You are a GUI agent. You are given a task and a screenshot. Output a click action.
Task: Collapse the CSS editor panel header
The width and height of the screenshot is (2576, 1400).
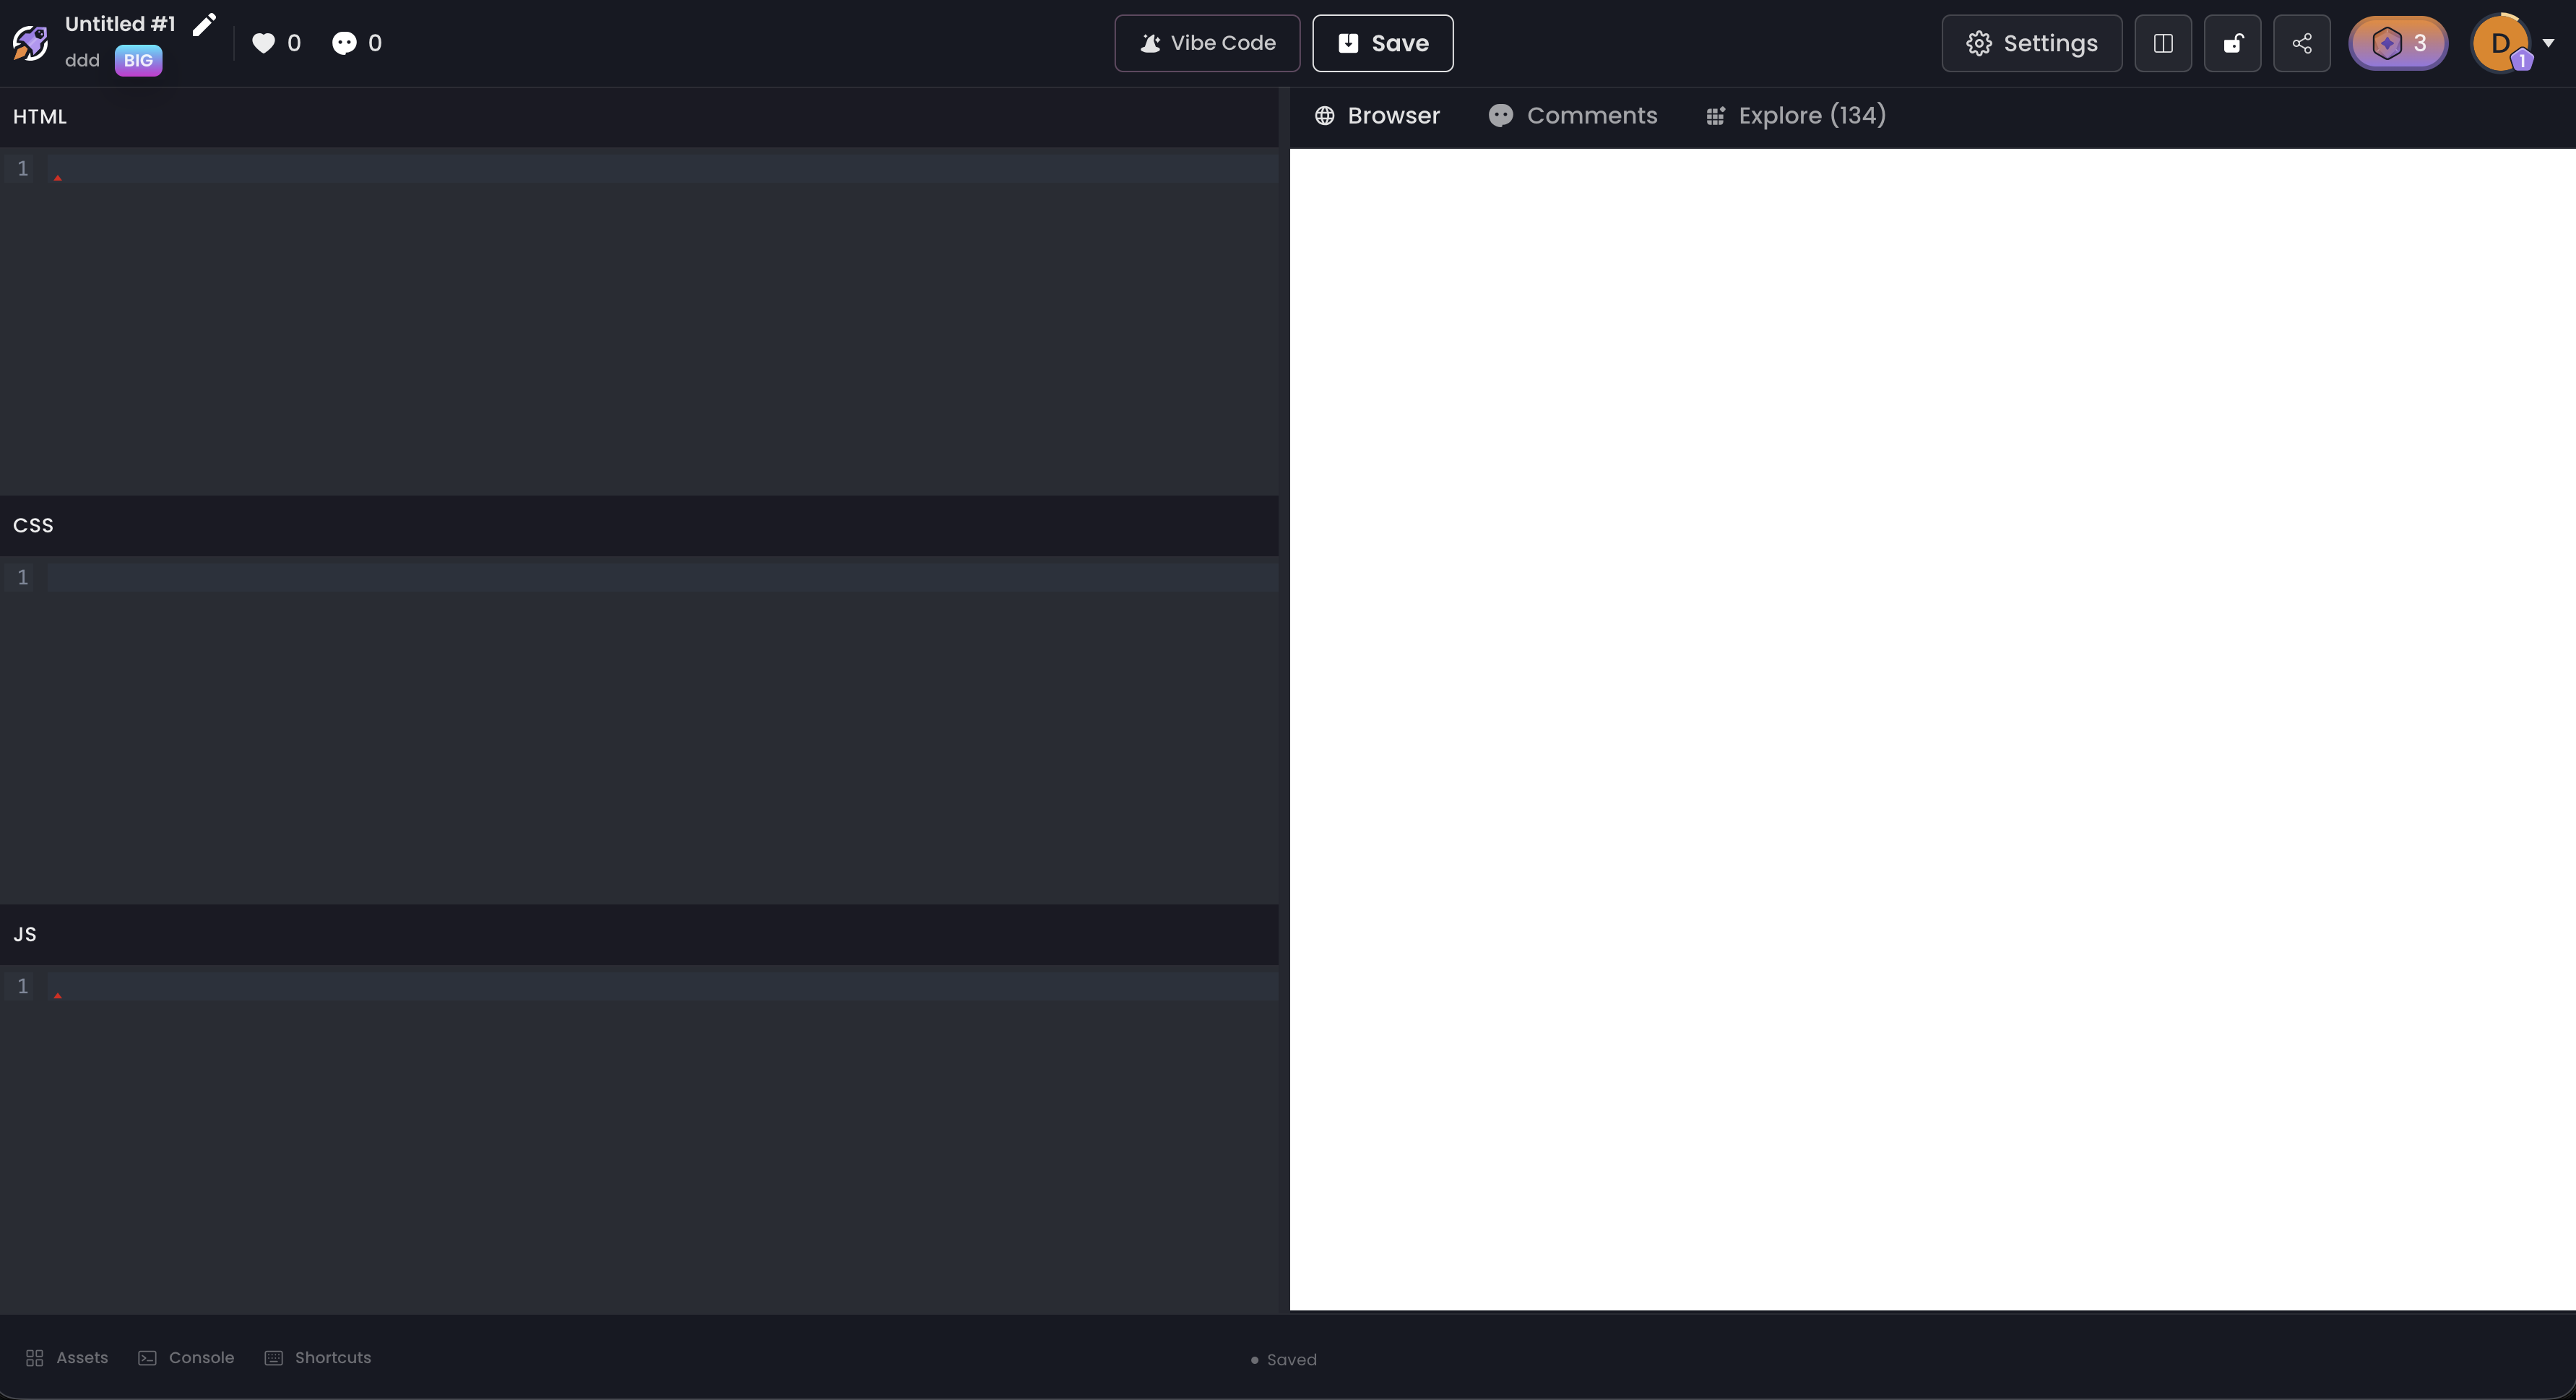pos(33,524)
